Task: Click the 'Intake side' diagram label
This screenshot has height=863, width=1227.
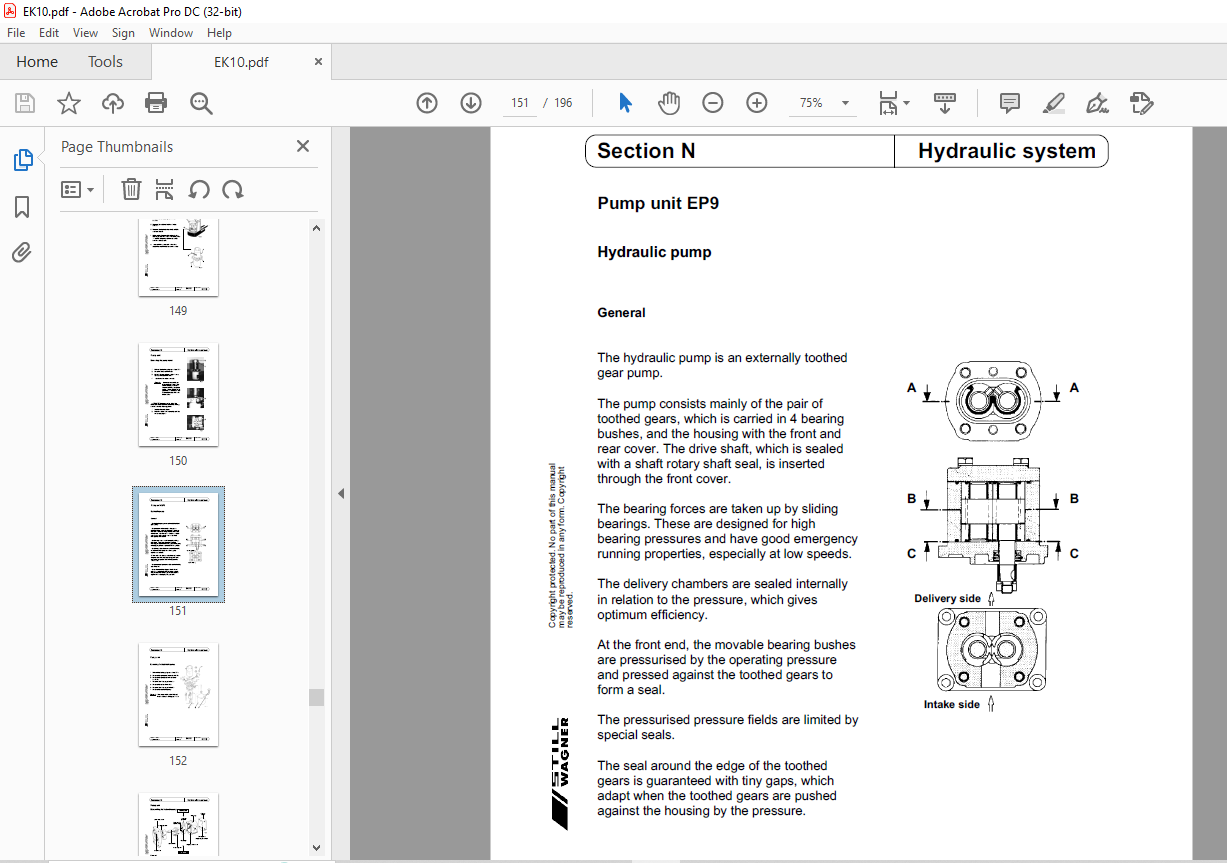Action: [951, 705]
